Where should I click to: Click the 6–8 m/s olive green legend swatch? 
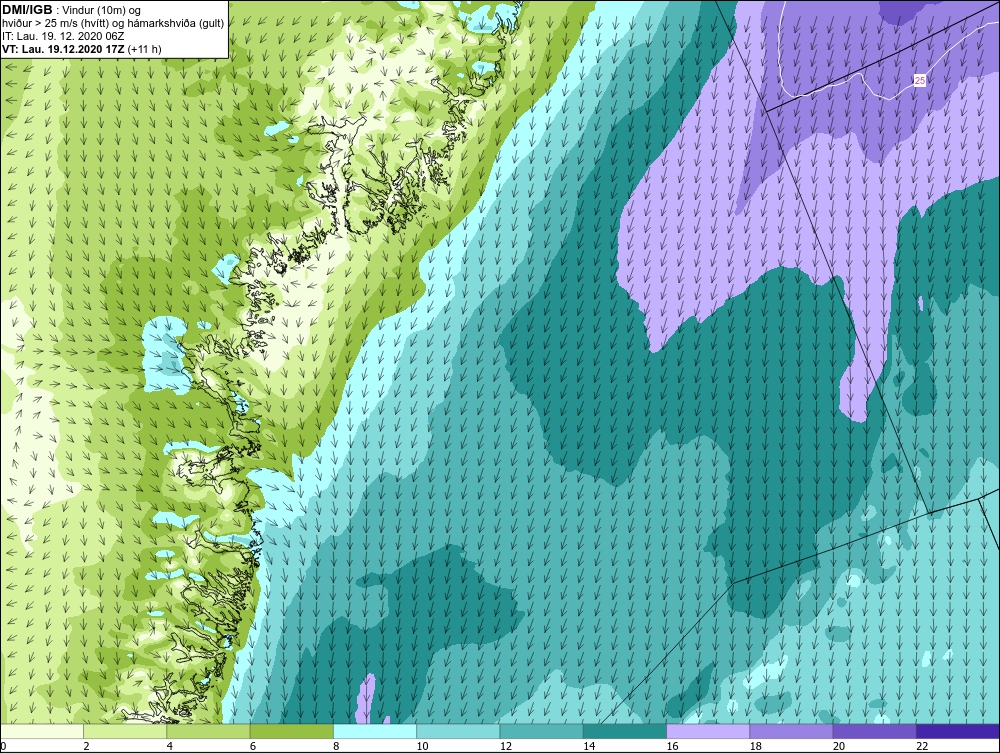coord(291,731)
